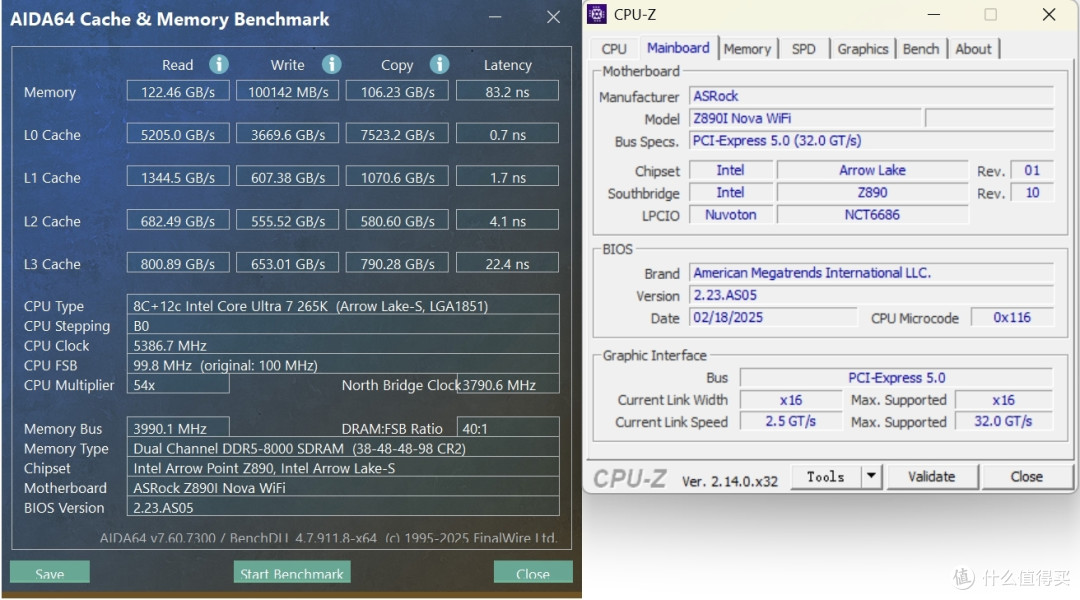1080x600 pixels.
Task: Click the Close button in CPU-Z
Action: (1026, 476)
